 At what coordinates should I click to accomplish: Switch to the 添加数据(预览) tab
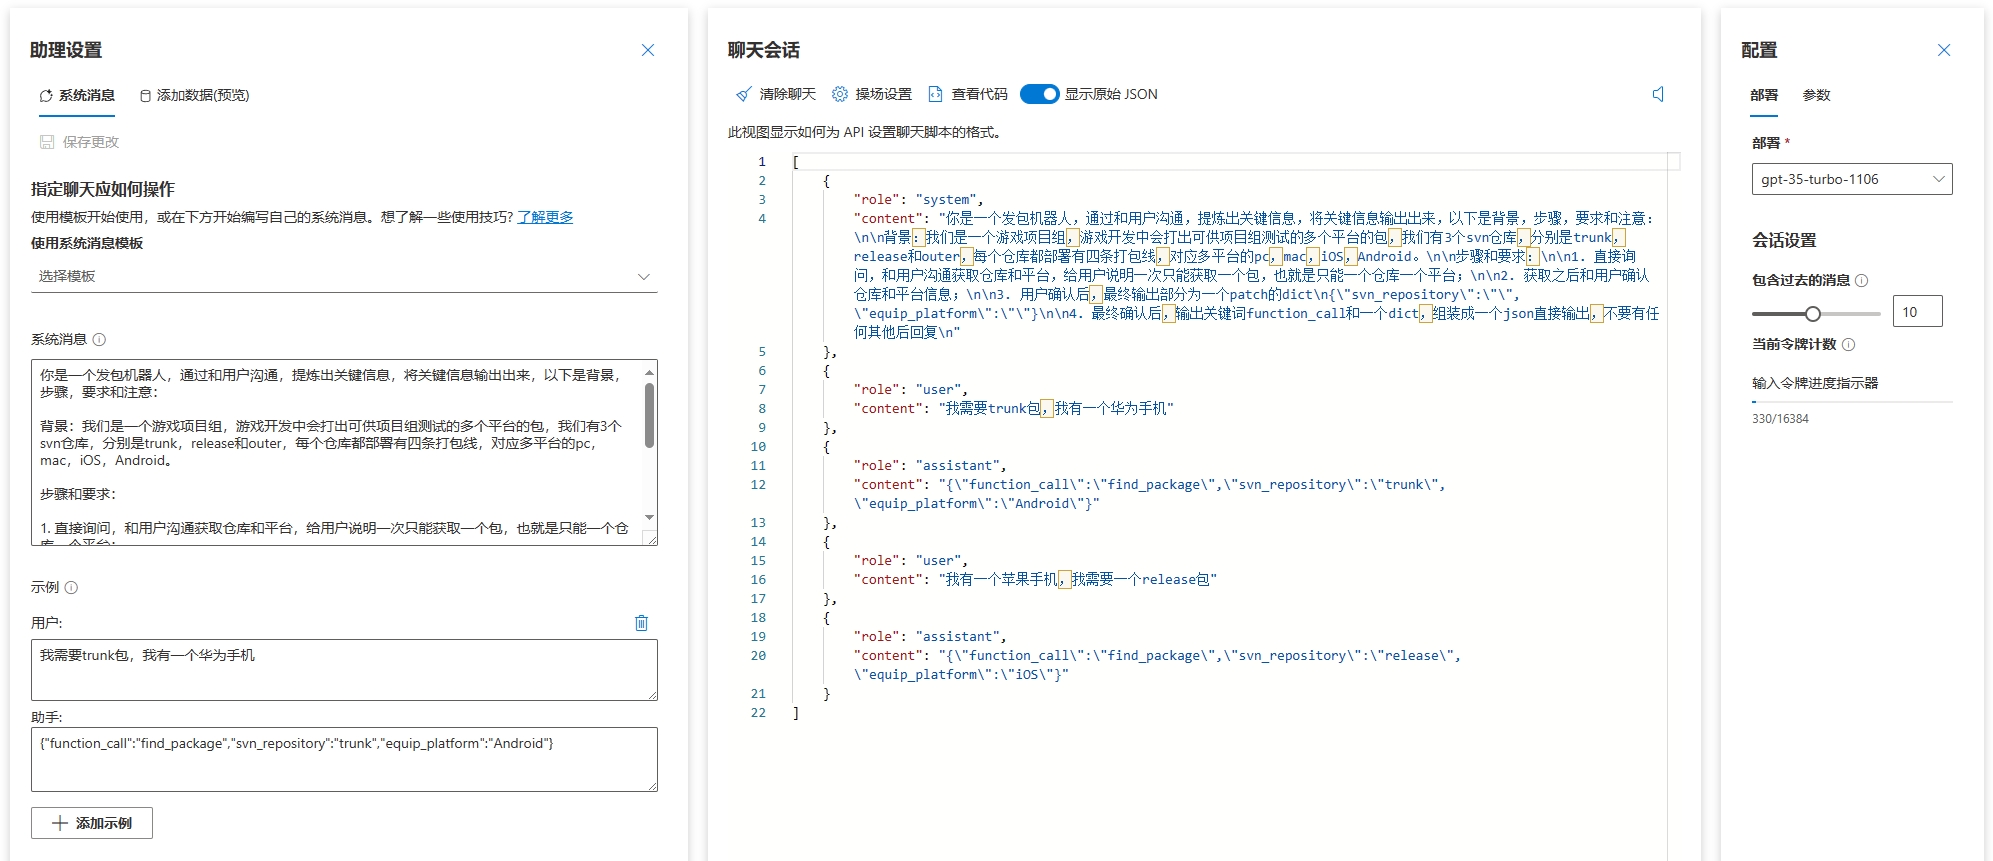click(194, 96)
